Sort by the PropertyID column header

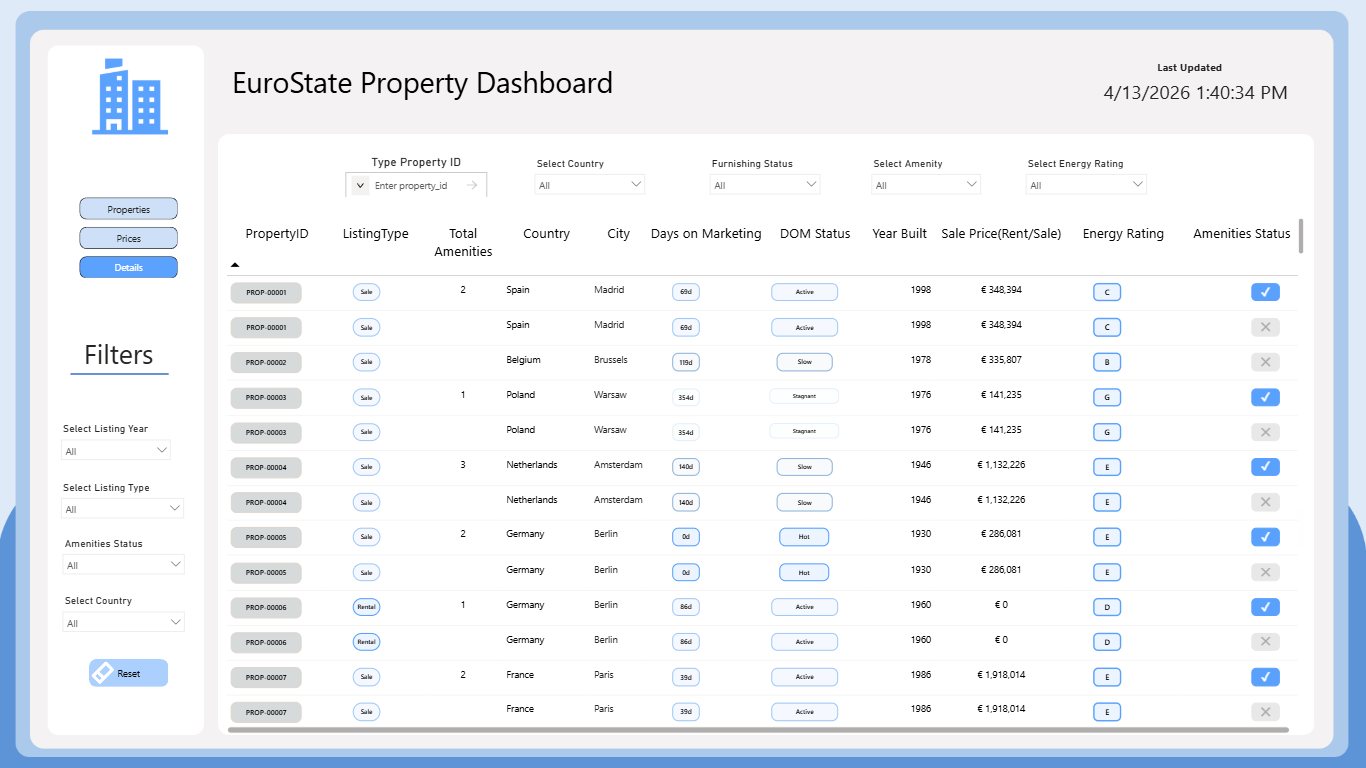[277, 234]
